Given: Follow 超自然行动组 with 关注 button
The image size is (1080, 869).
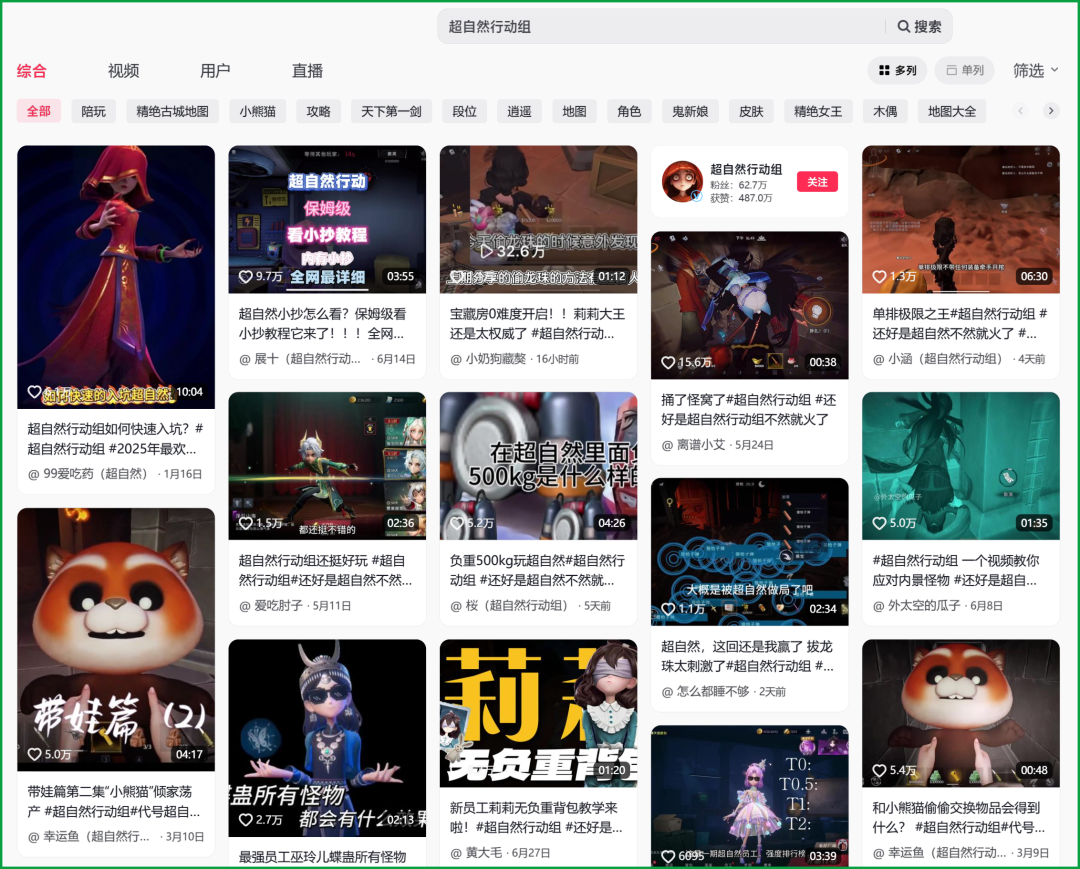Looking at the screenshot, I should click(x=817, y=182).
